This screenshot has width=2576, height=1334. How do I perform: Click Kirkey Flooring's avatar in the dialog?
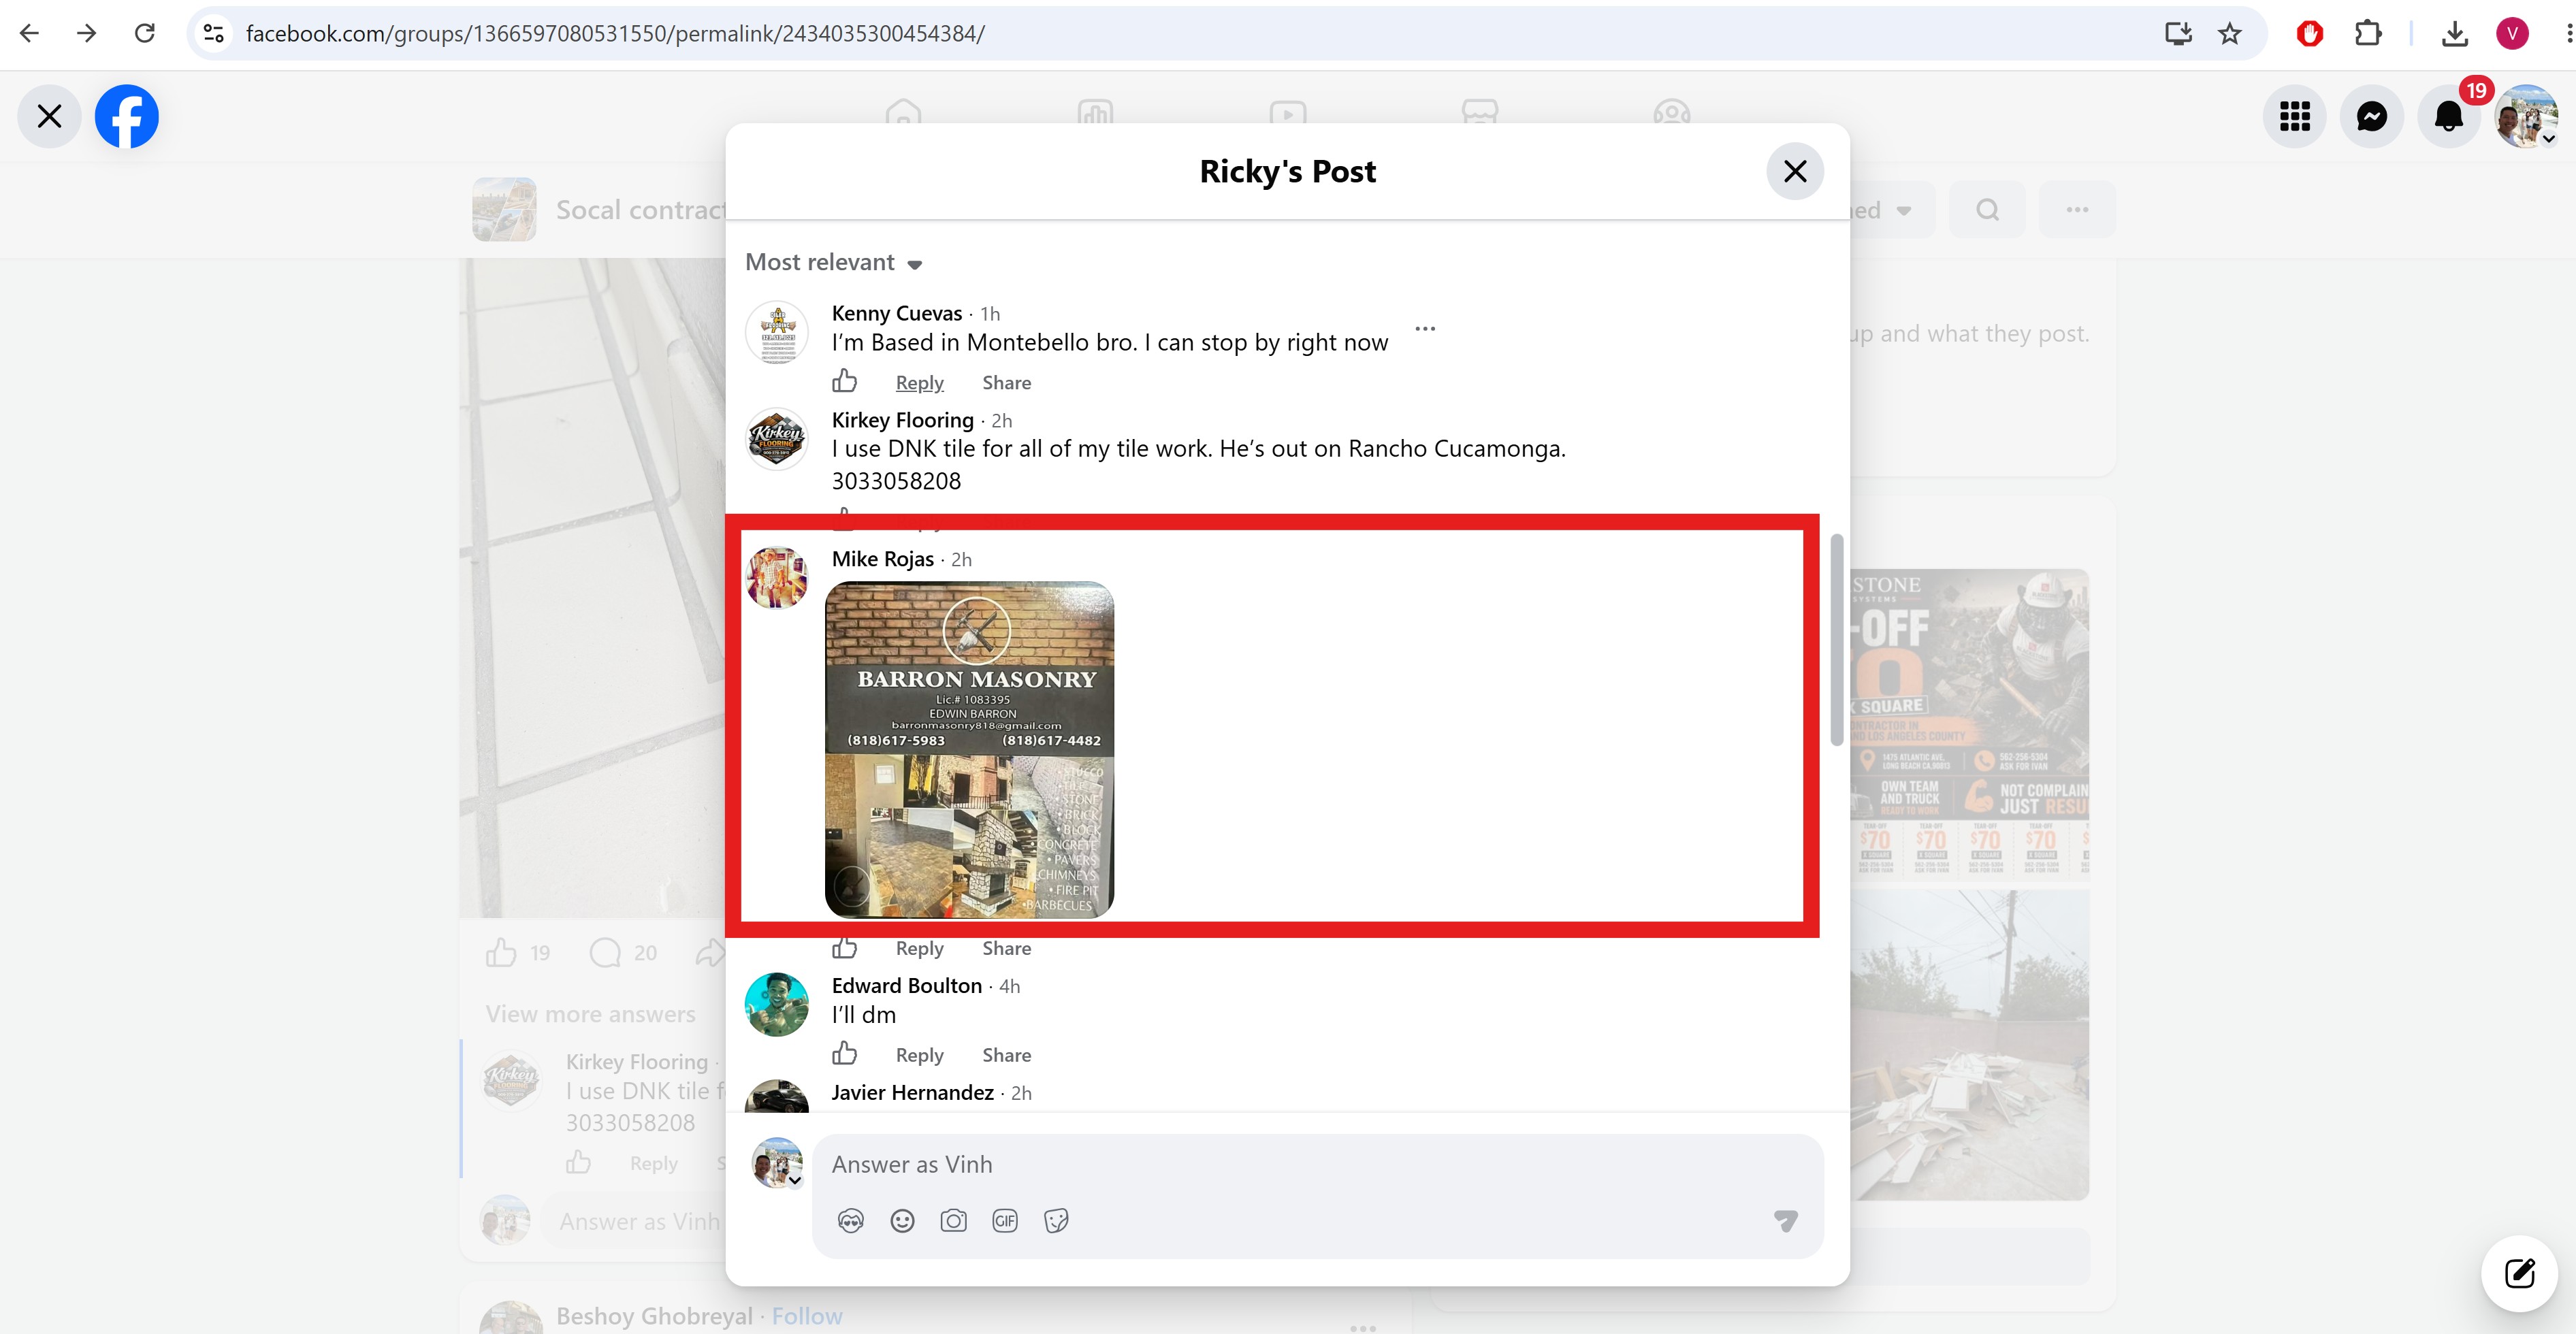click(x=777, y=439)
